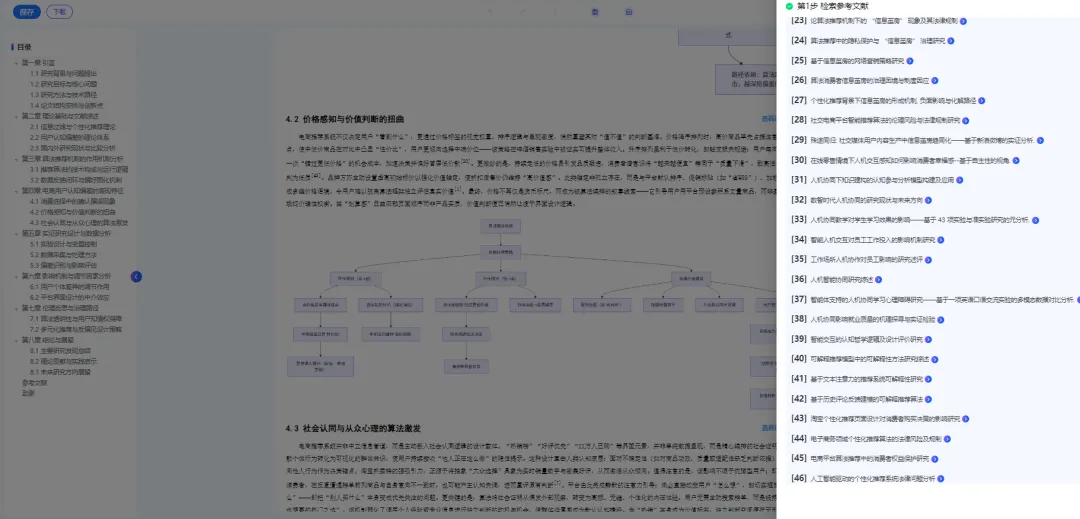Viewport: 1080px width, 519px height.
Task: Jump to section 1.1 in the table of contents
Action: [x=63, y=73]
